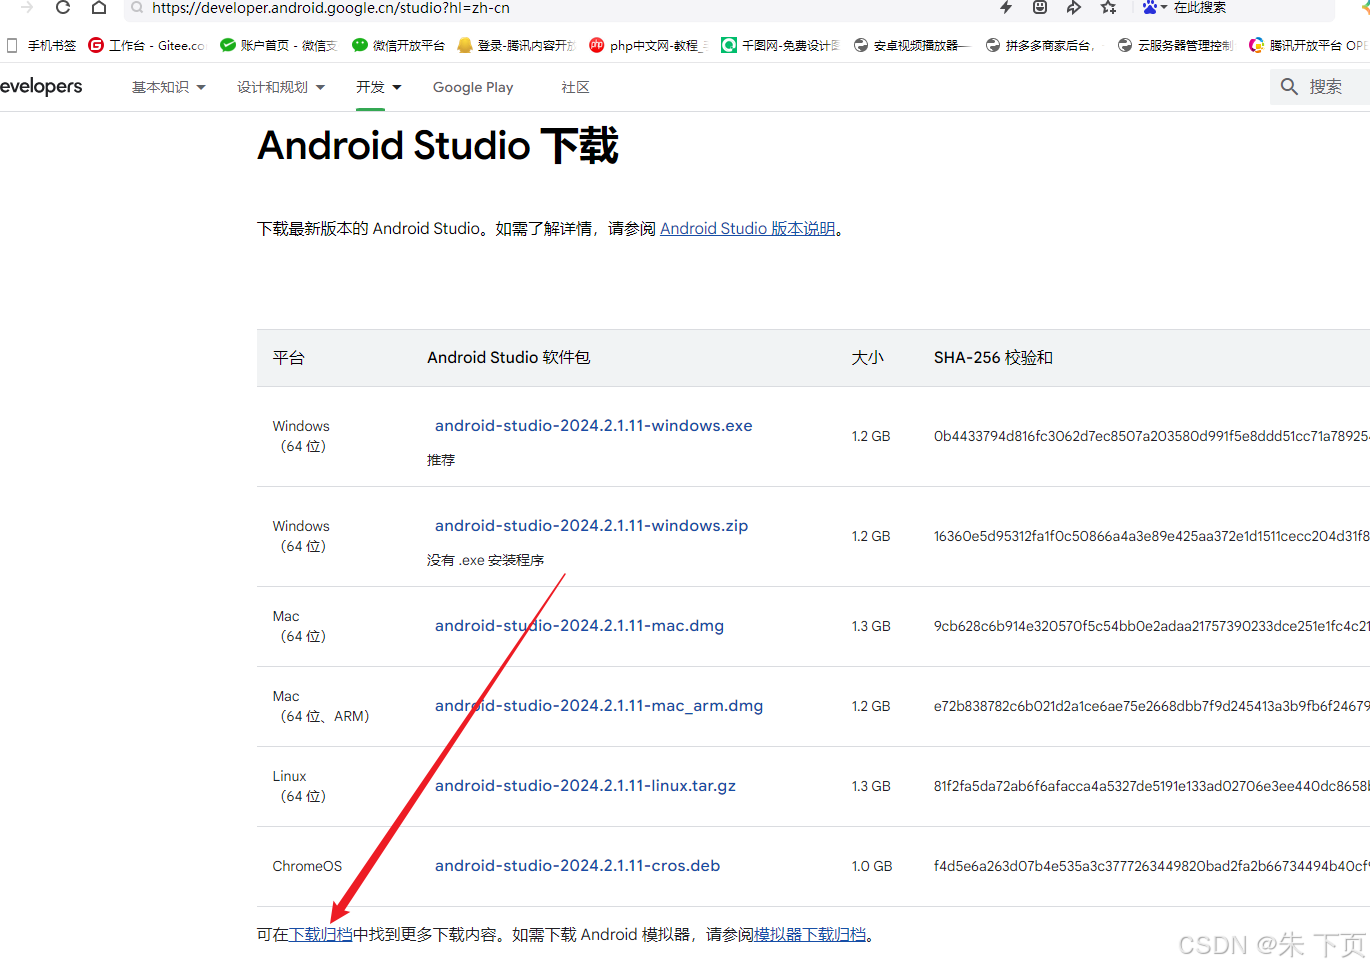Click the Linux (64 位) platform cell
Screen dimensions: 1370x968
299,786
